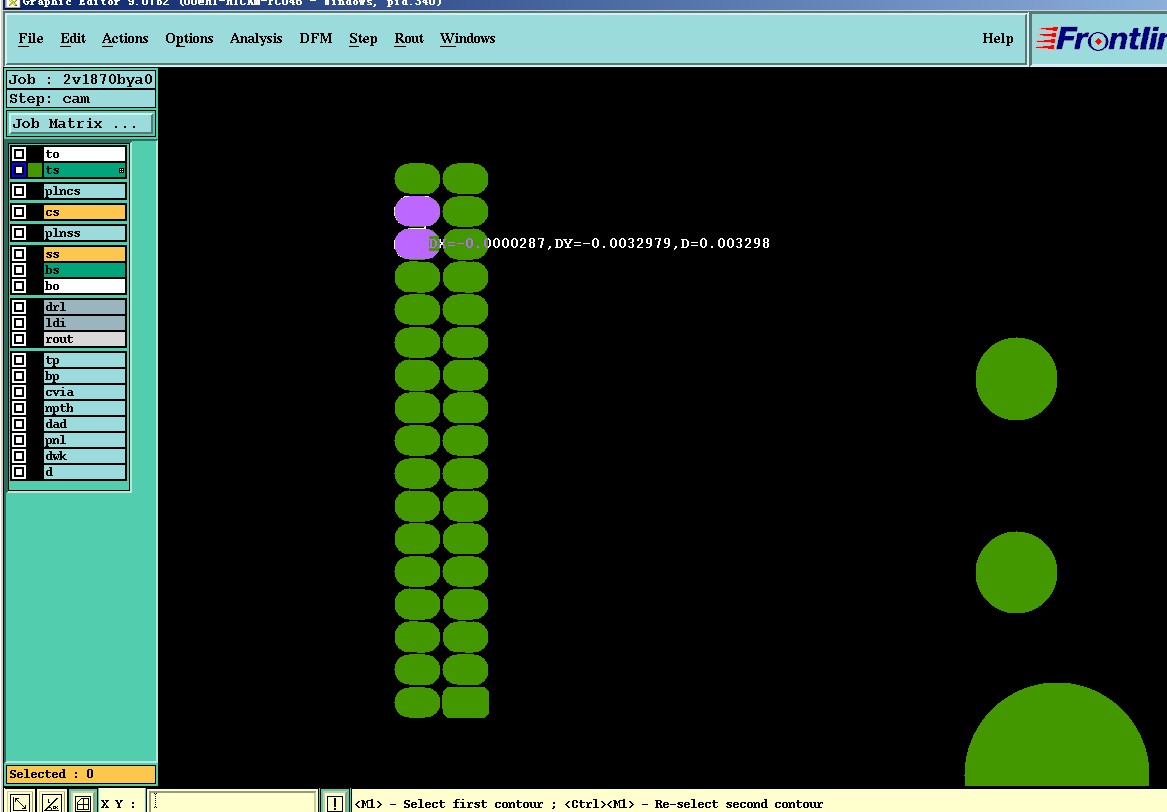Select the ldi layer name

(x=85, y=323)
